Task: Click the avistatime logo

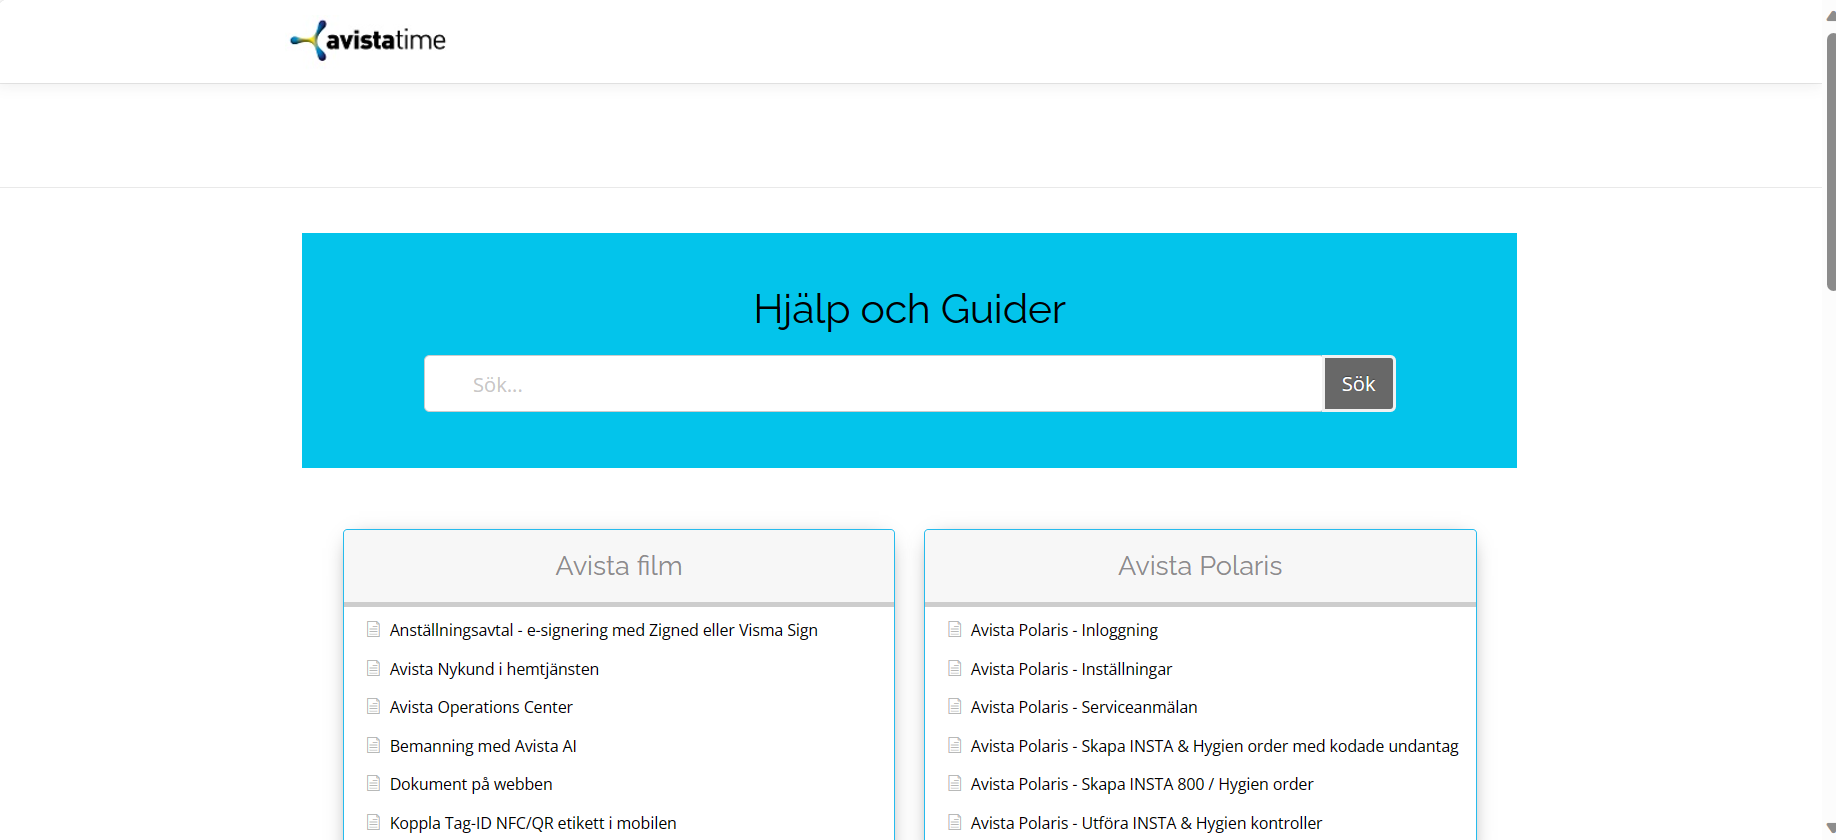Action: click(368, 40)
